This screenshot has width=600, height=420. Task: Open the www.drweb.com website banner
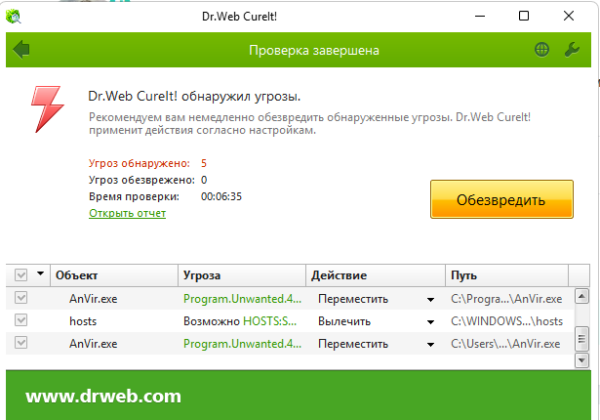(103, 396)
